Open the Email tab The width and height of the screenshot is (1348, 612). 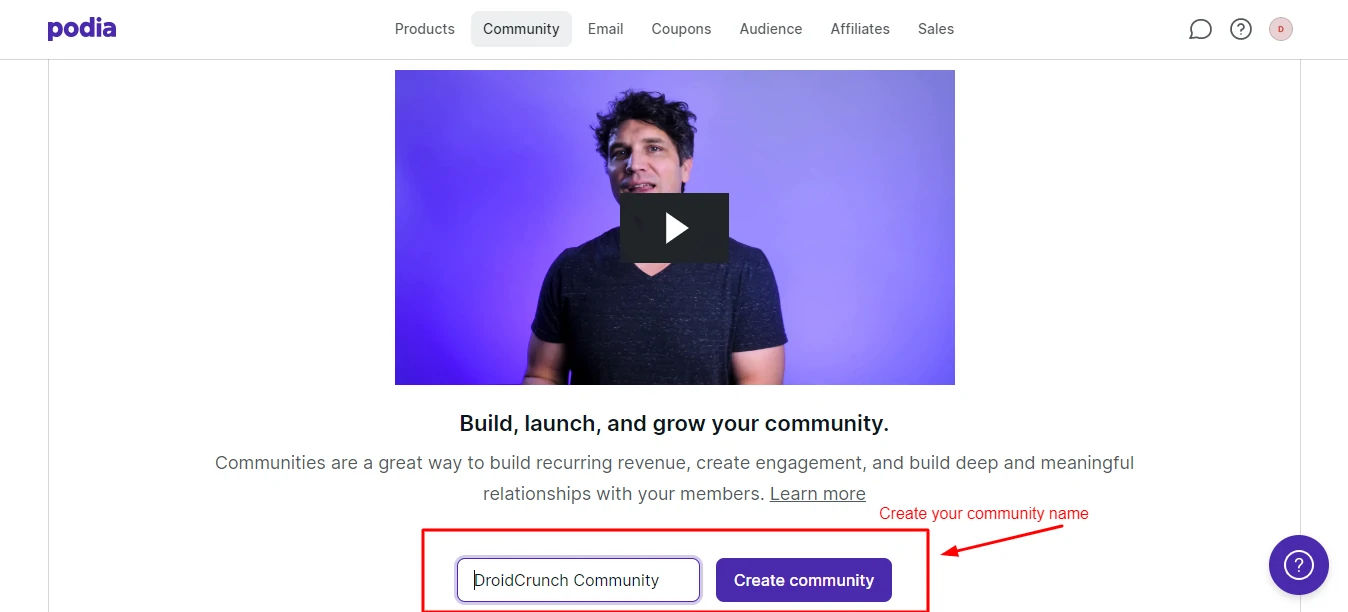point(606,29)
